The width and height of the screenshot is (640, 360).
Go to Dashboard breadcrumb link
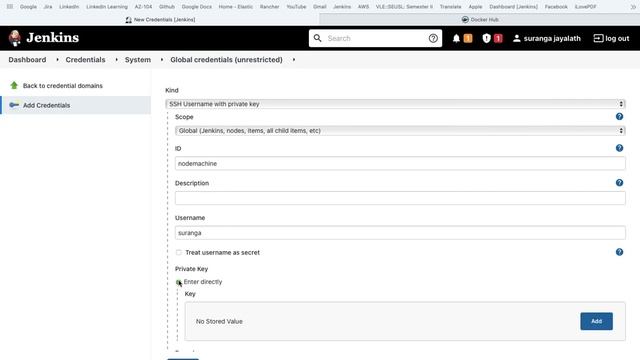click(x=27, y=60)
